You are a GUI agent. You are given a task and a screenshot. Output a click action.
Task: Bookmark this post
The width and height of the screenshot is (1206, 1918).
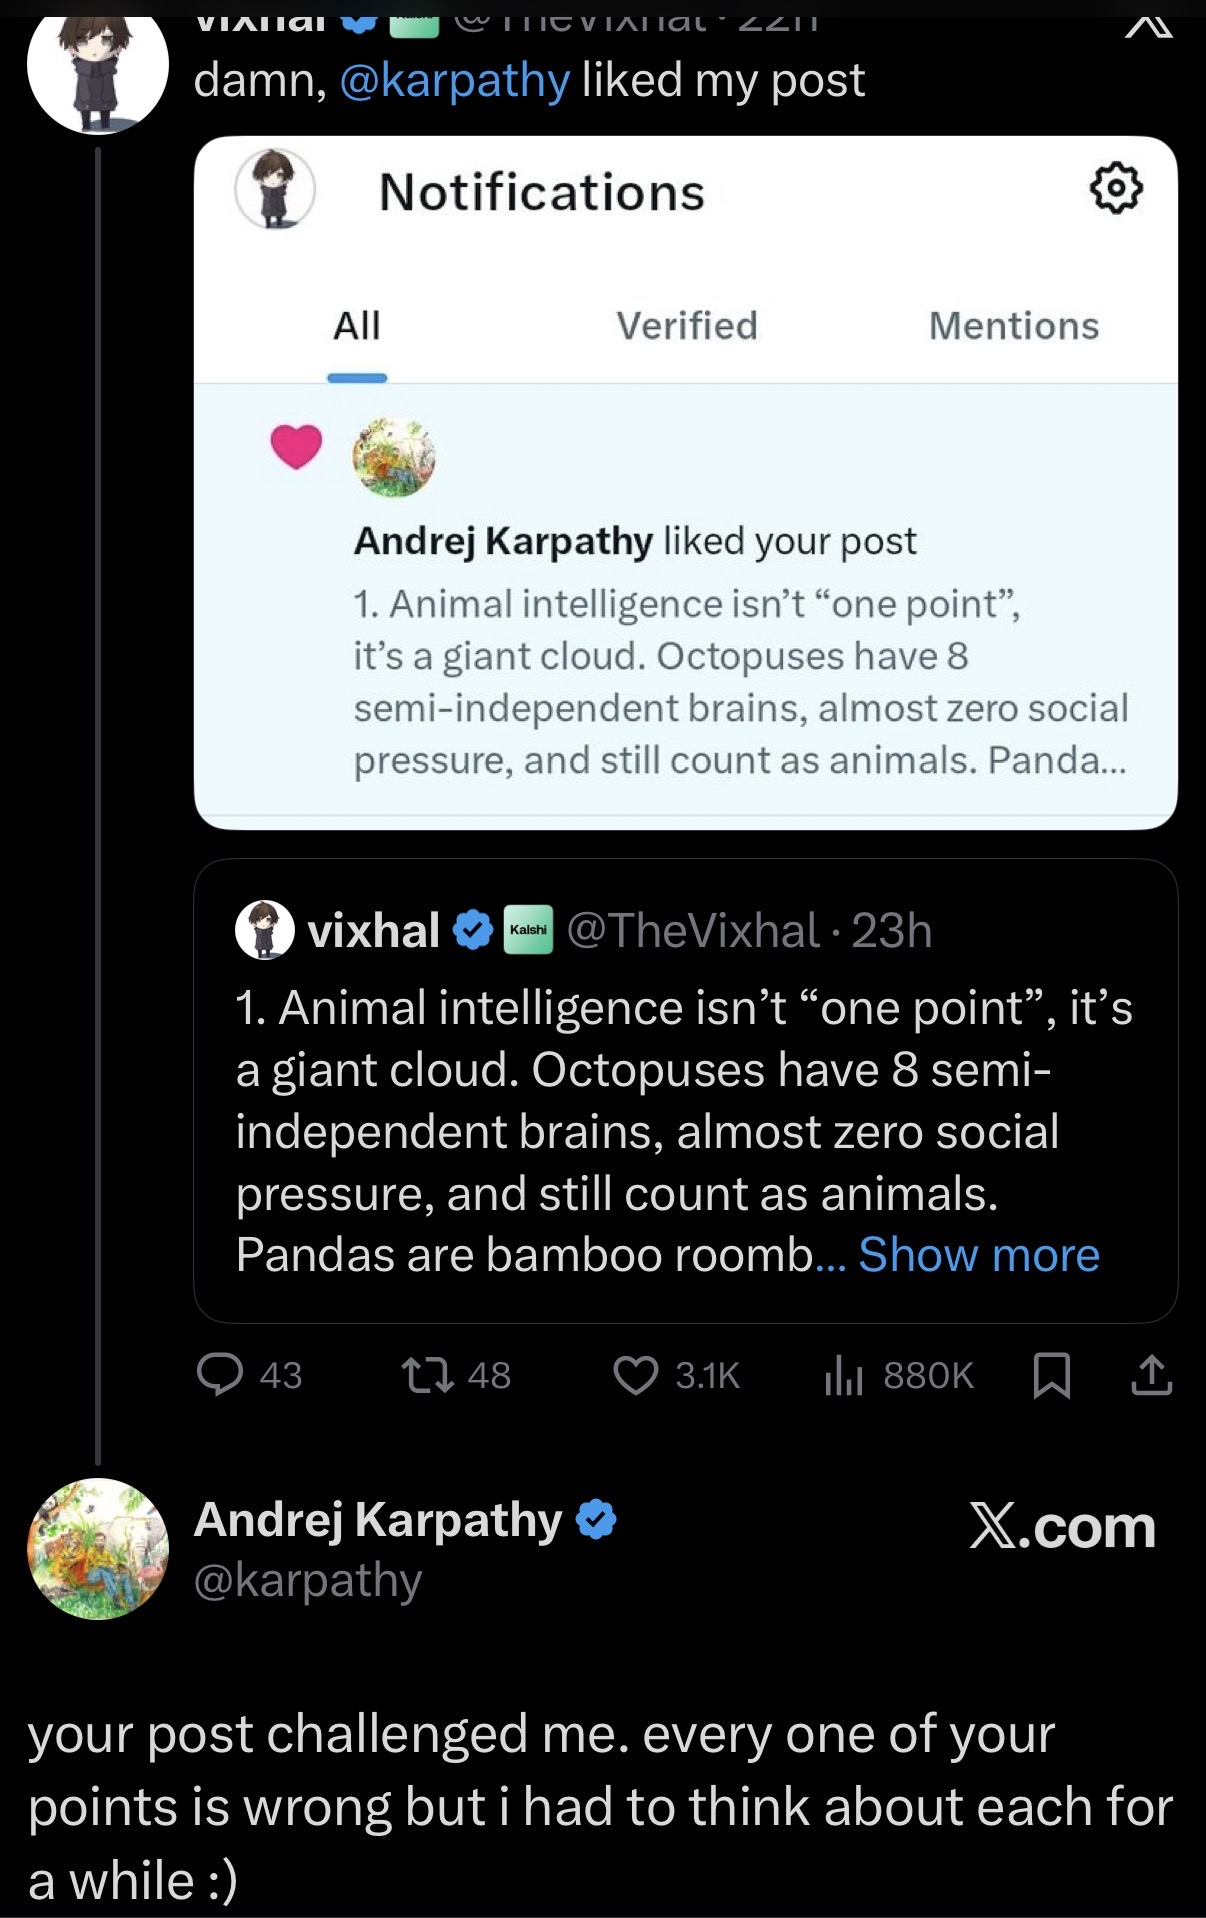tap(1051, 1375)
